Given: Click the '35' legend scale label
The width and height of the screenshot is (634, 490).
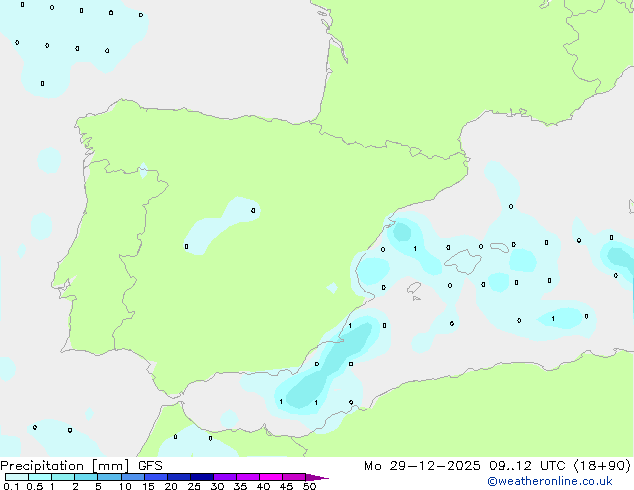Looking at the screenshot, I should click(x=240, y=486).
